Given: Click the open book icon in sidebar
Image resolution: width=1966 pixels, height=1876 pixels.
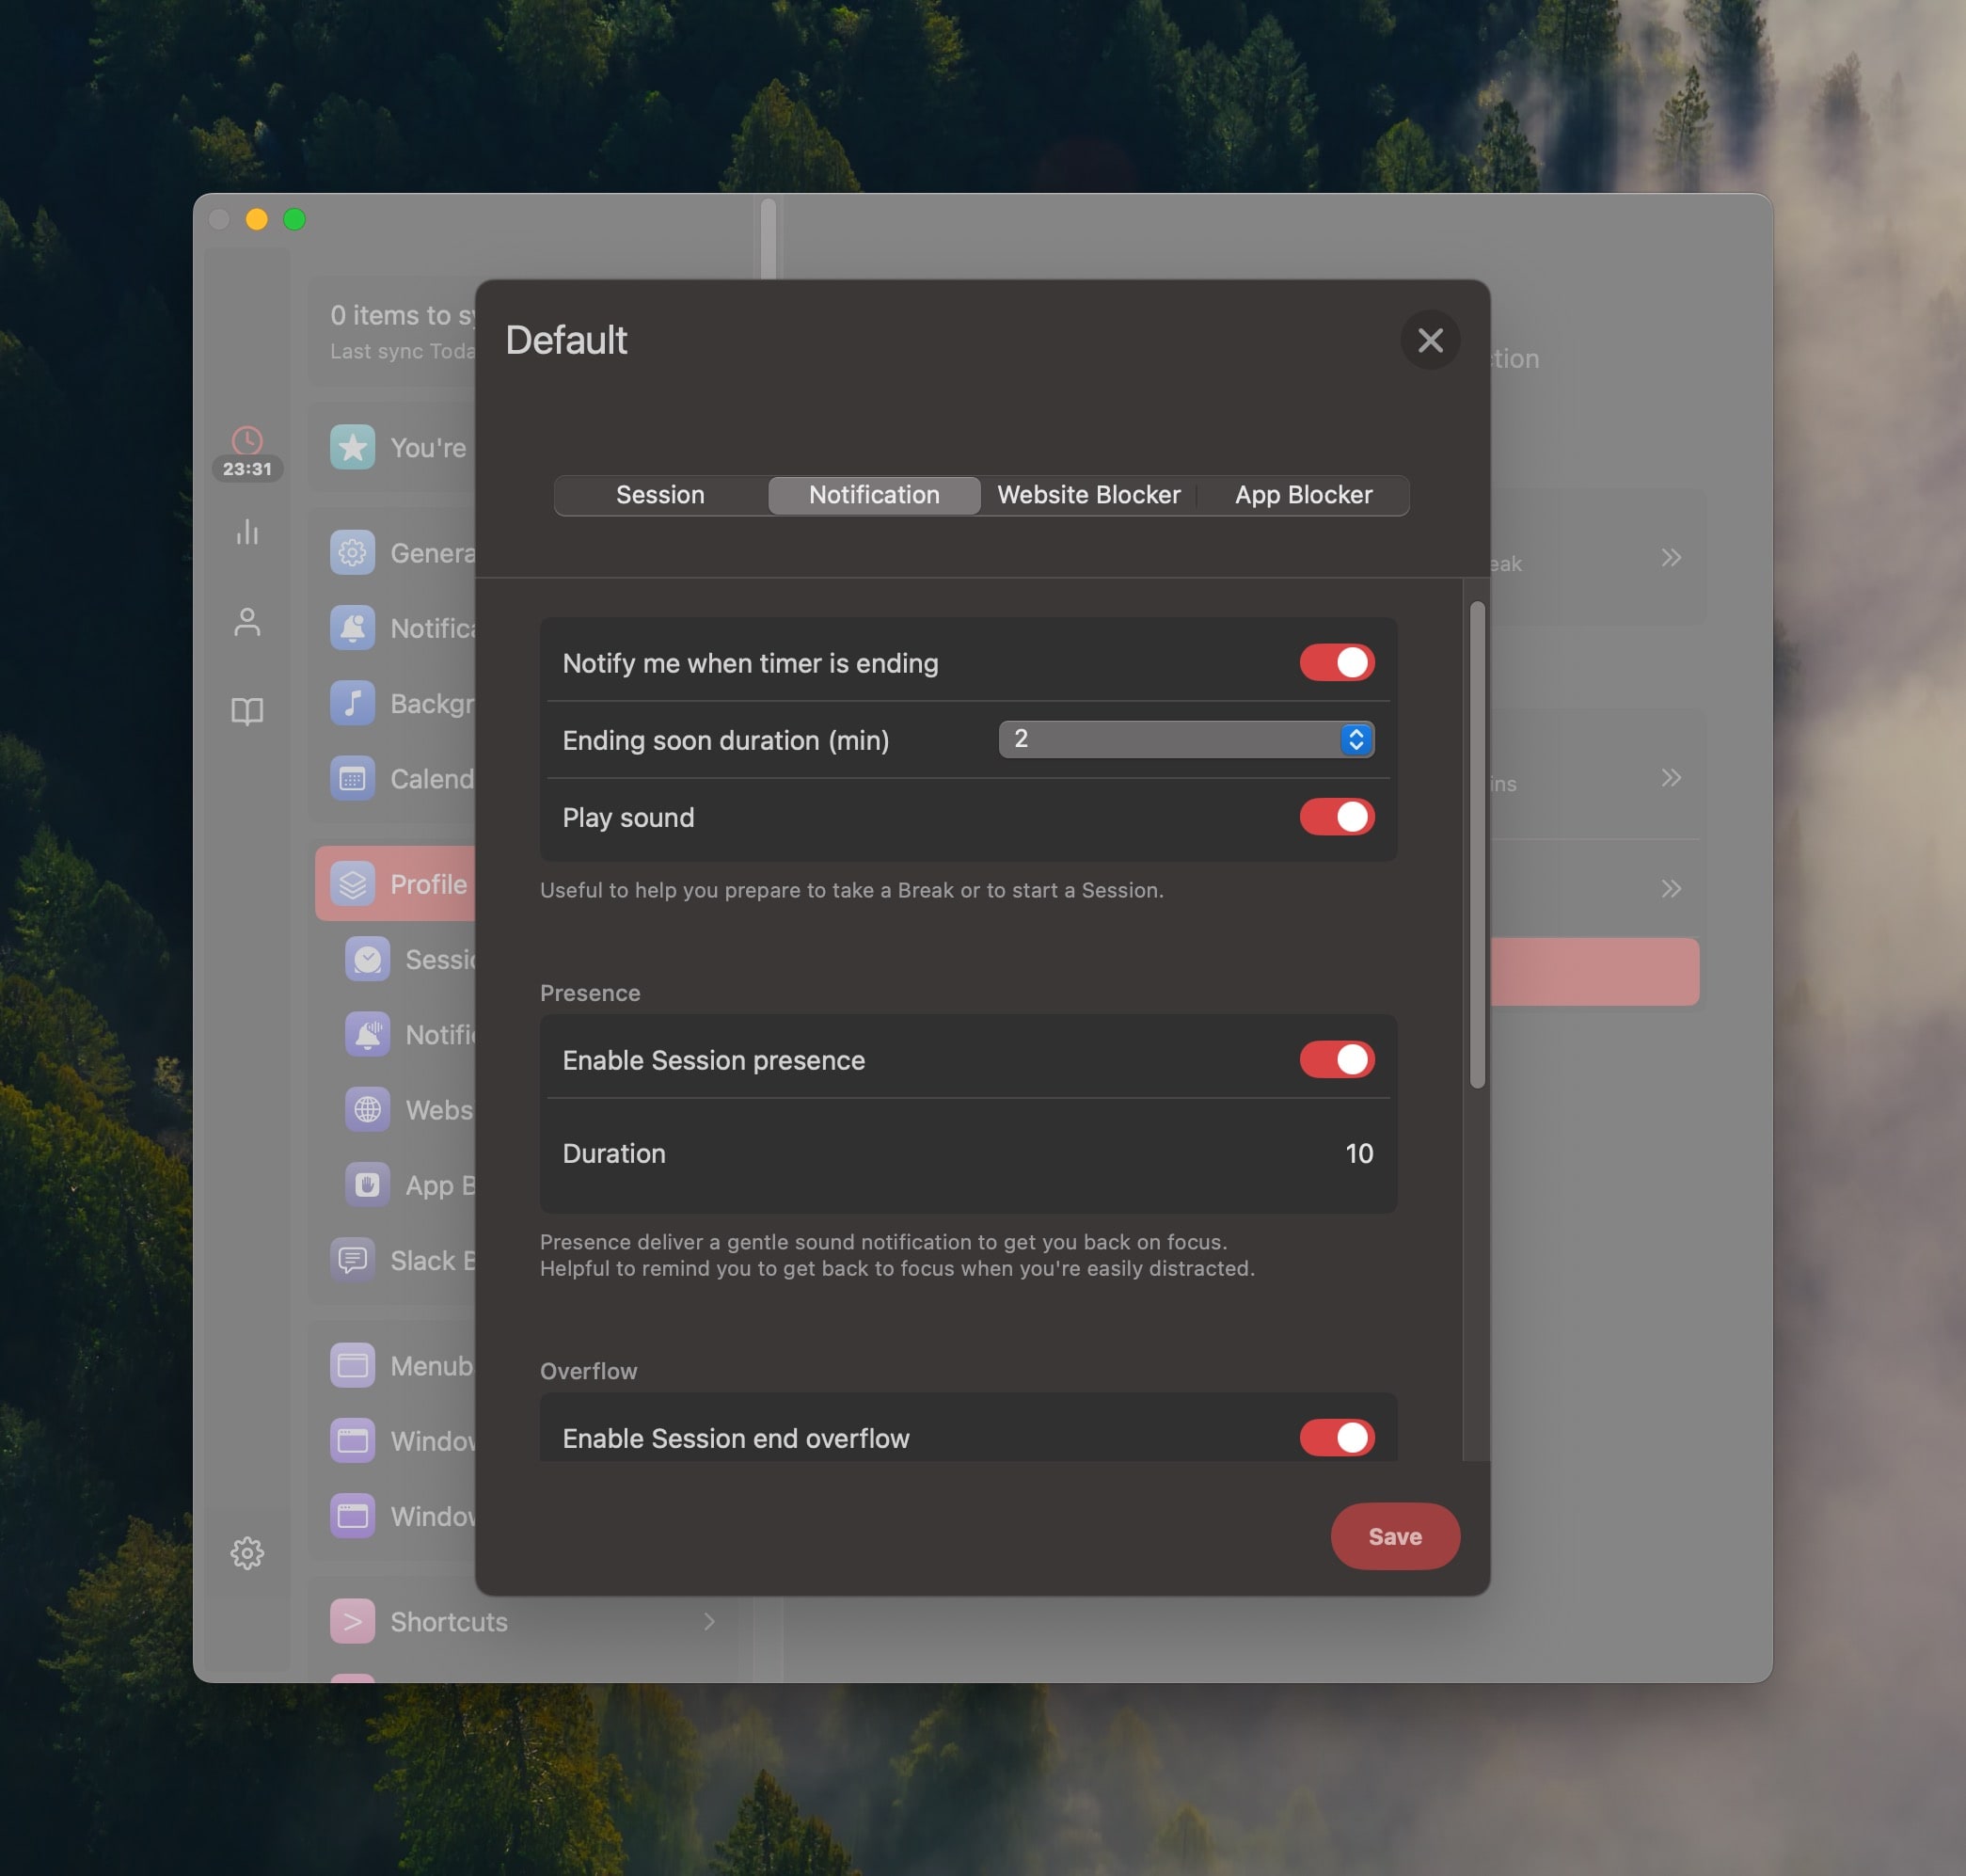Looking at the screenshot, I should (x=247, y=711).
